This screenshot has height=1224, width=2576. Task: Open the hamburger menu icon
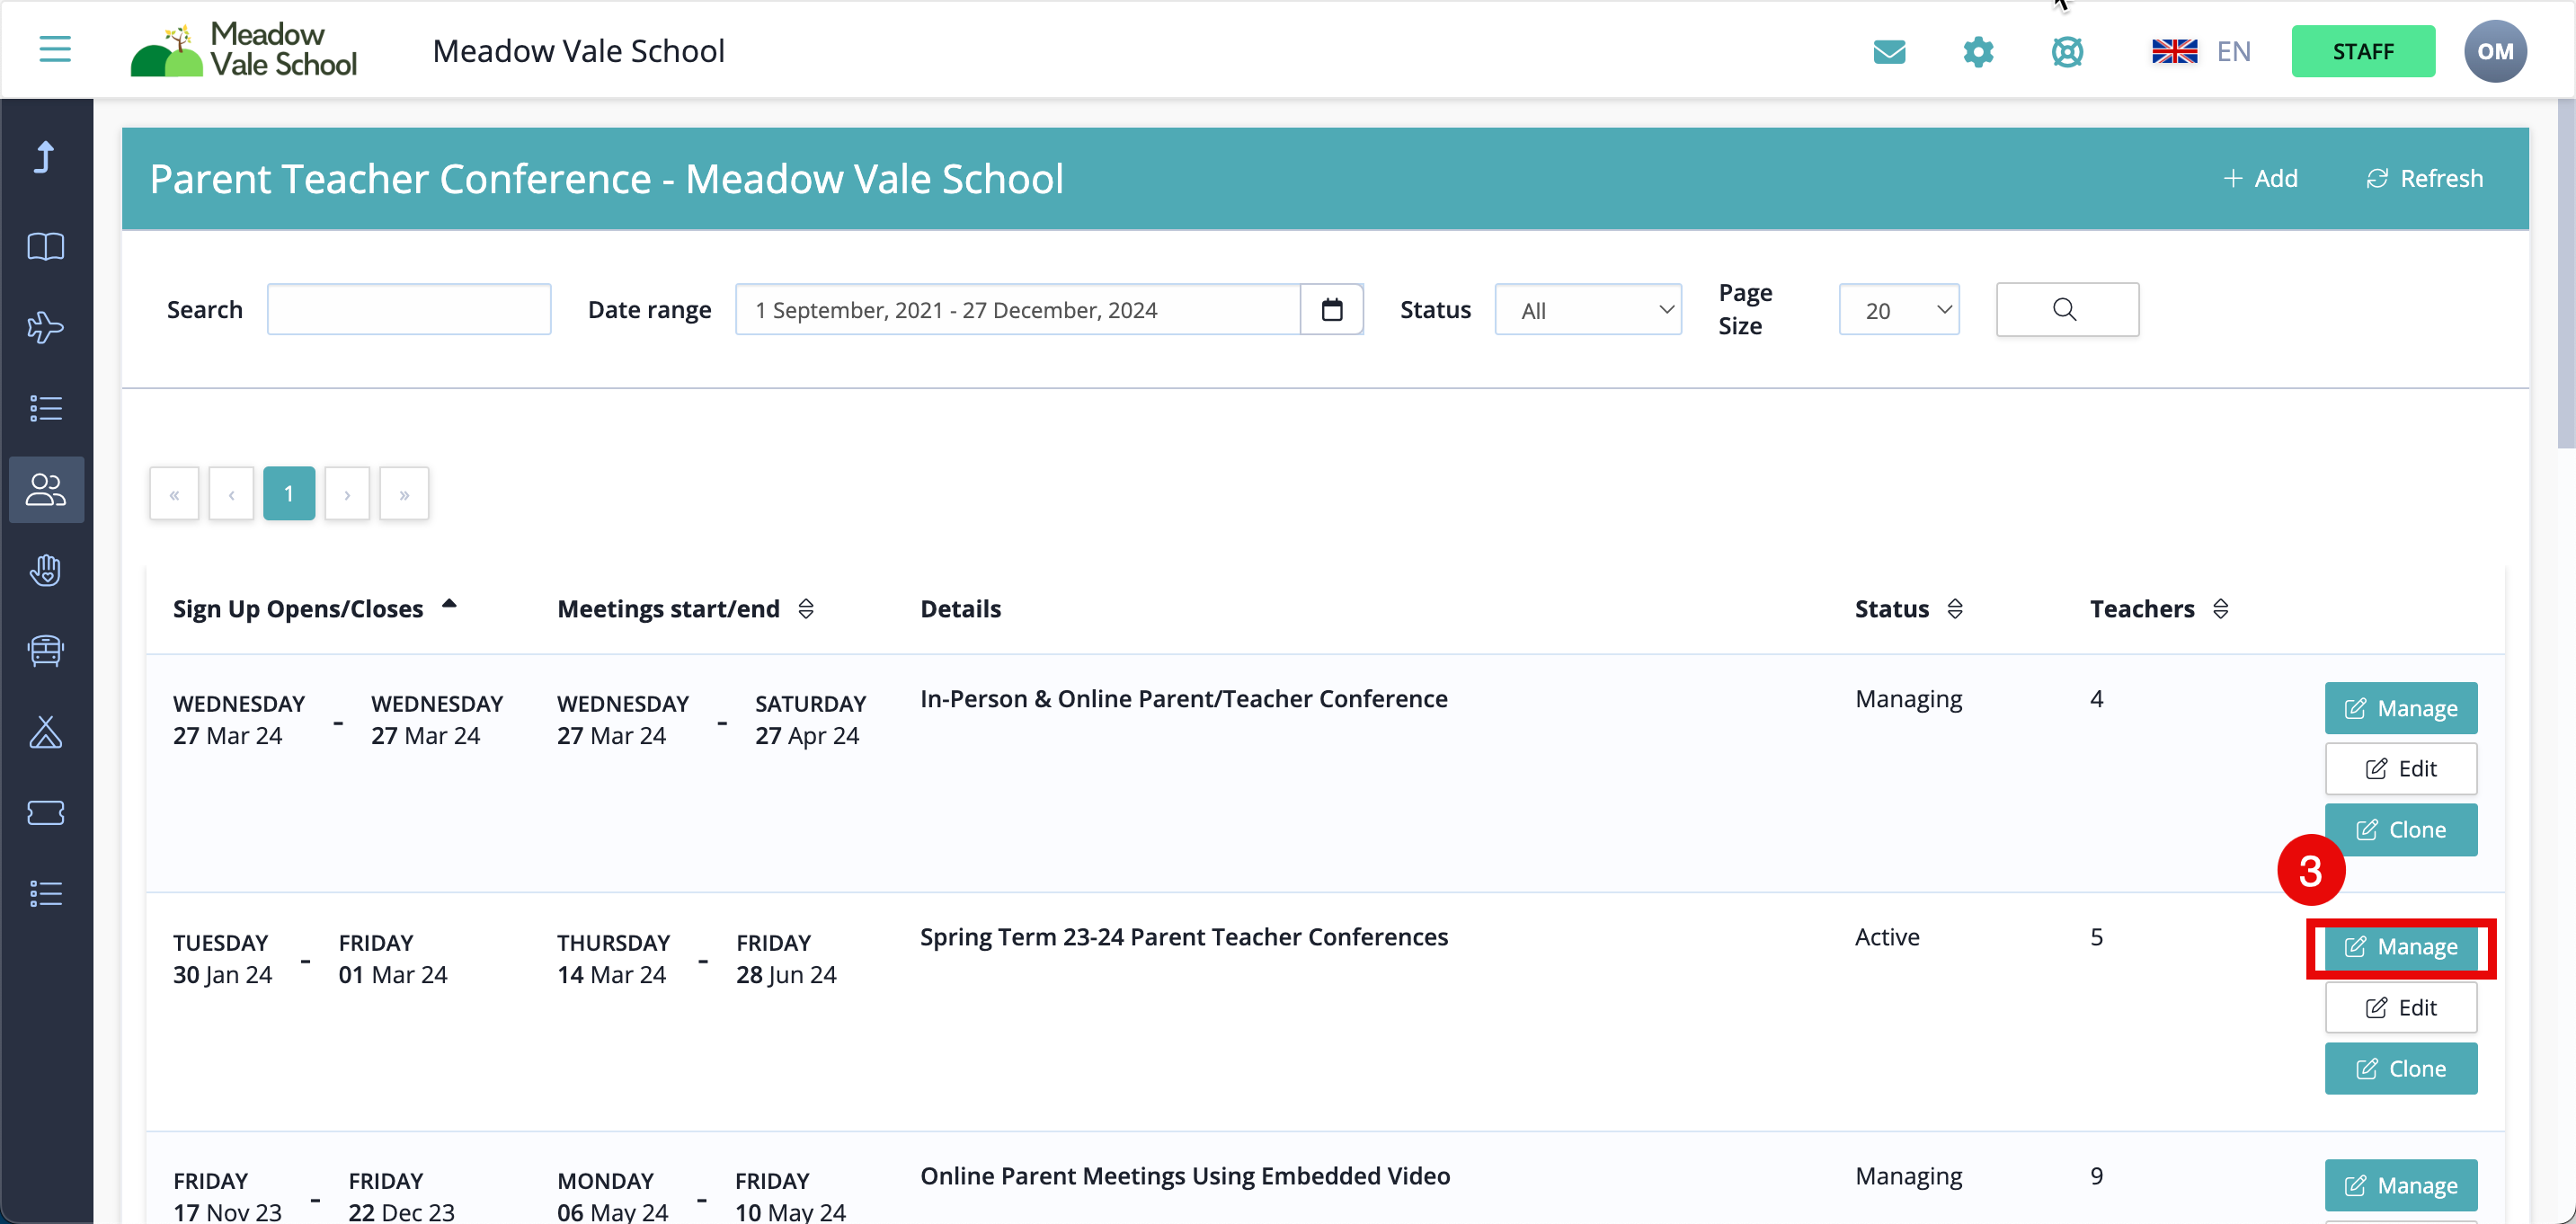(x=55, y=49)
